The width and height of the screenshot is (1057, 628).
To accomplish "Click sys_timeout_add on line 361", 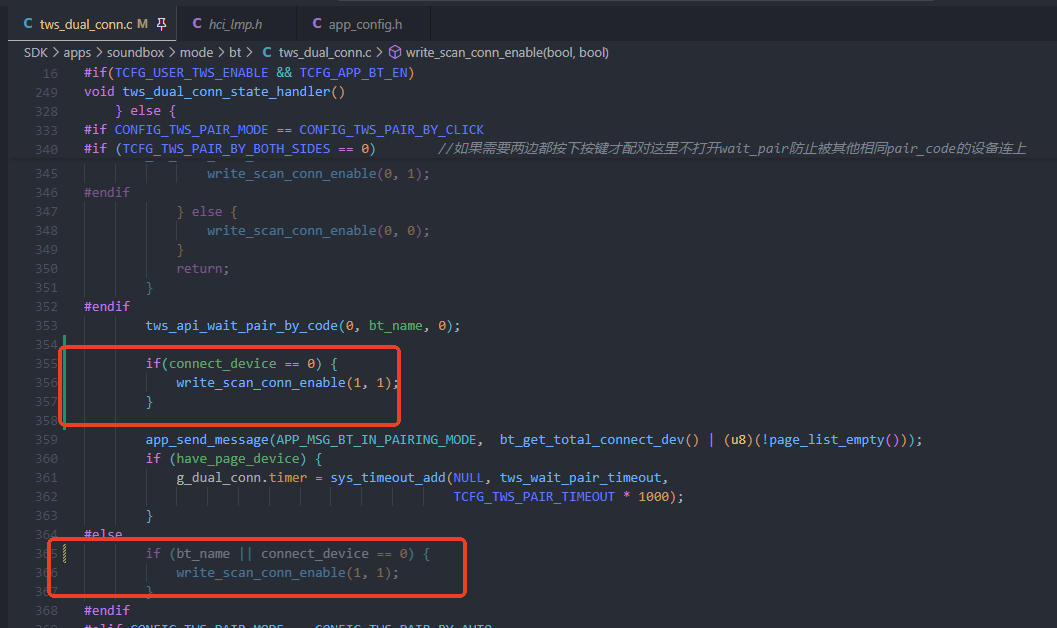I will pyautogui.click(x=388, y=477).
